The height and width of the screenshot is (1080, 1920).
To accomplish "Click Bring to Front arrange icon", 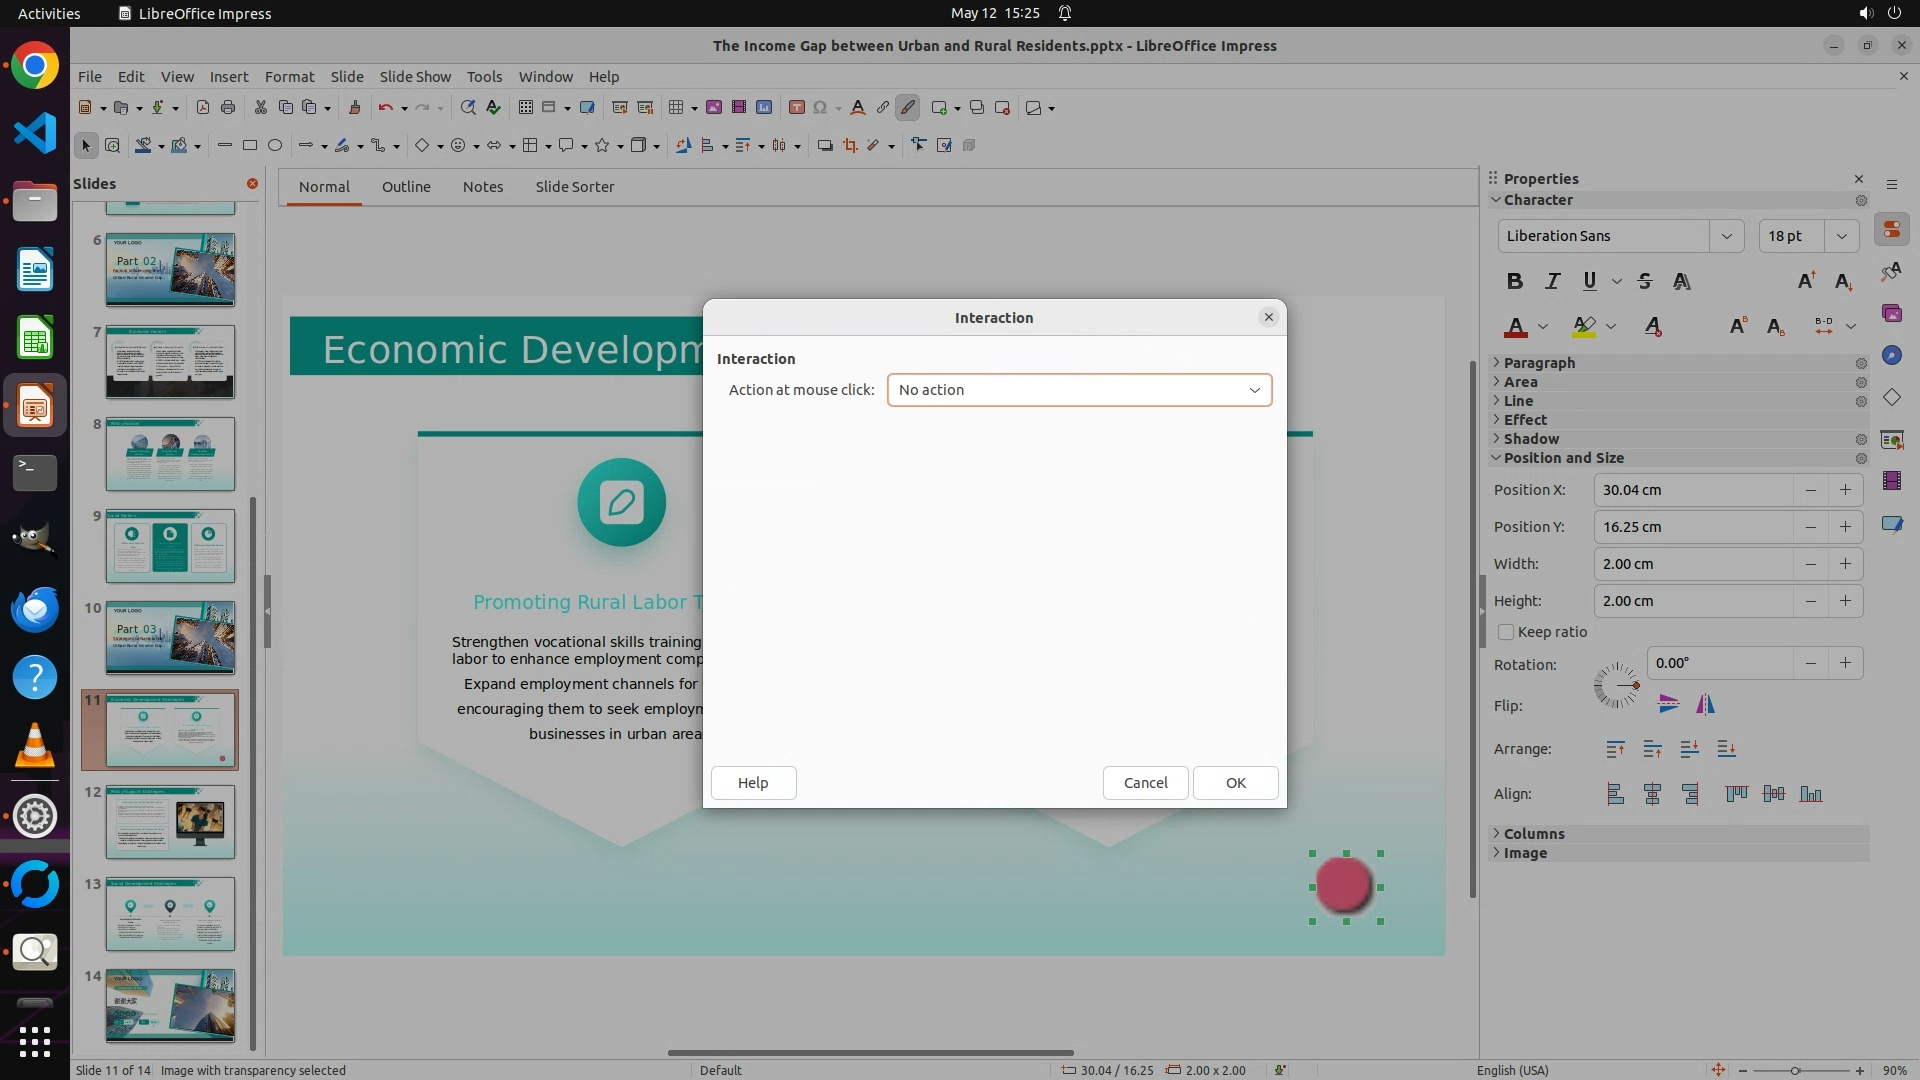I will [1615, 749].
